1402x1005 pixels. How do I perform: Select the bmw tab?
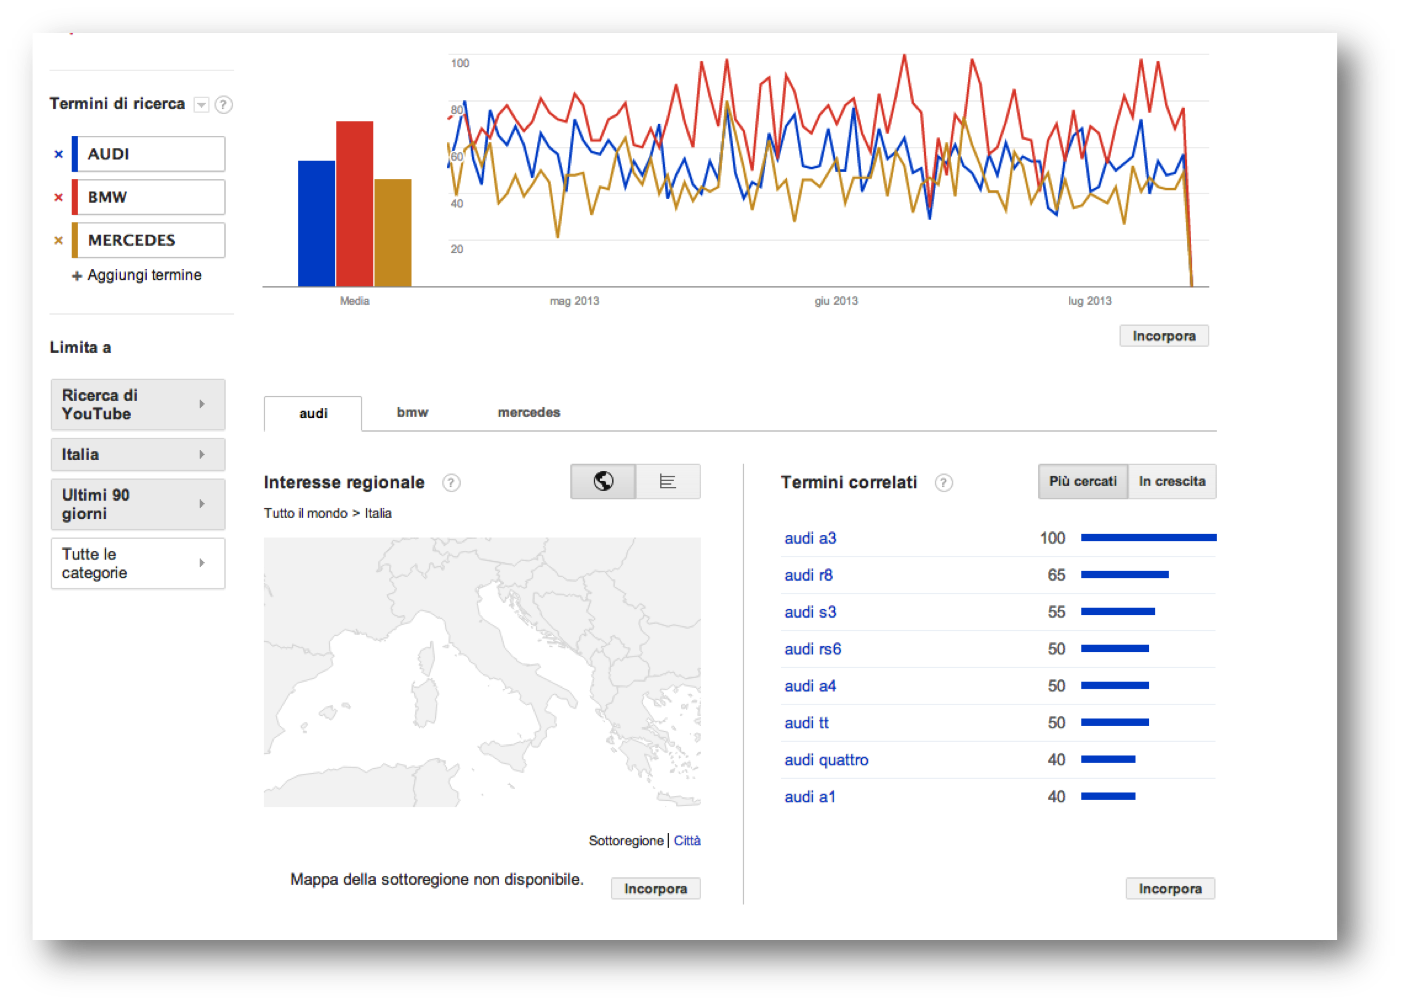click(x=412, y=412)
